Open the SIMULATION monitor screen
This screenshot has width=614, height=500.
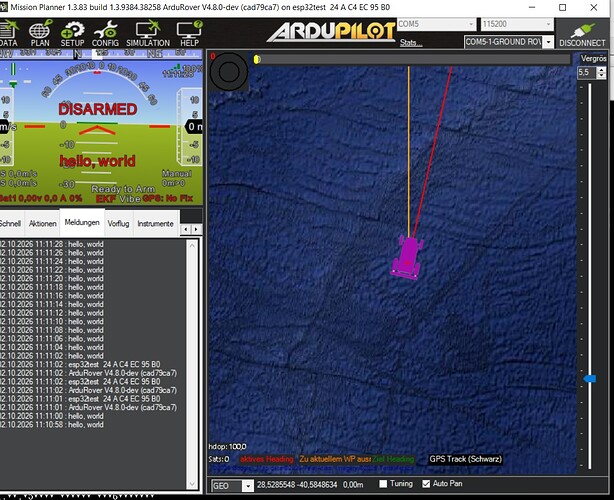[148, 34]
